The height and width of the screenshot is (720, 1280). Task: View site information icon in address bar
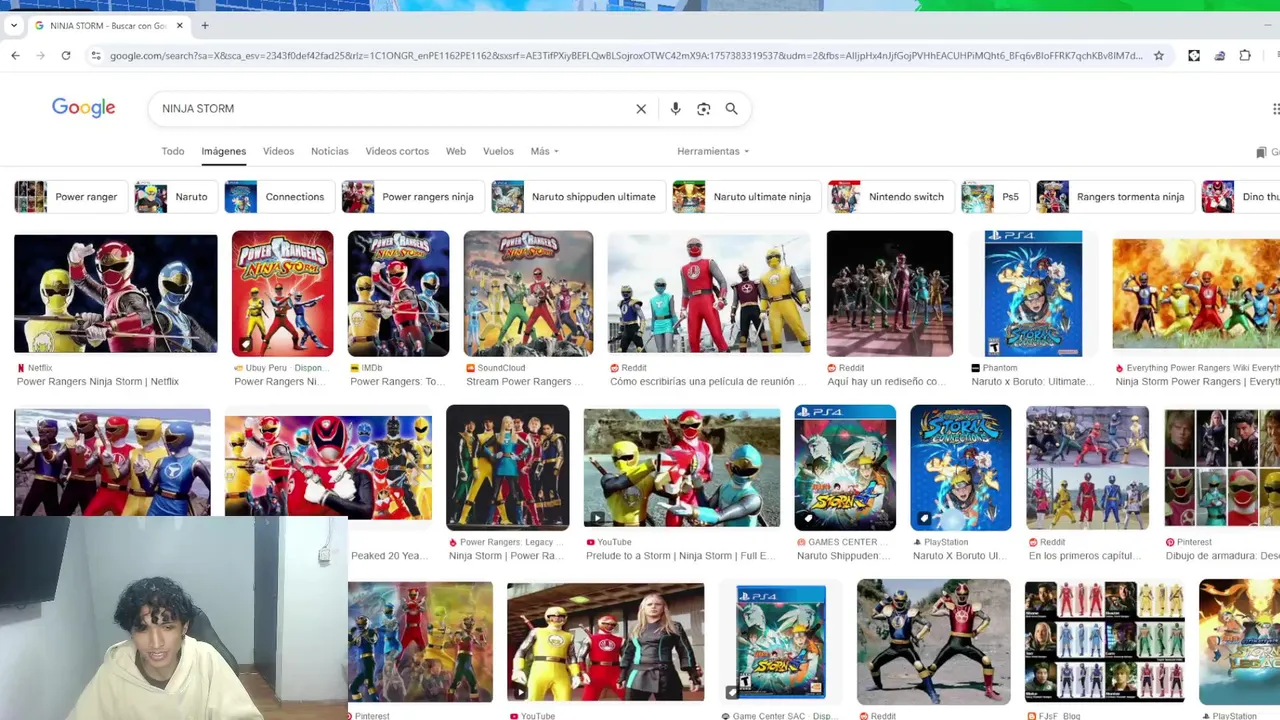coord(96,56)
